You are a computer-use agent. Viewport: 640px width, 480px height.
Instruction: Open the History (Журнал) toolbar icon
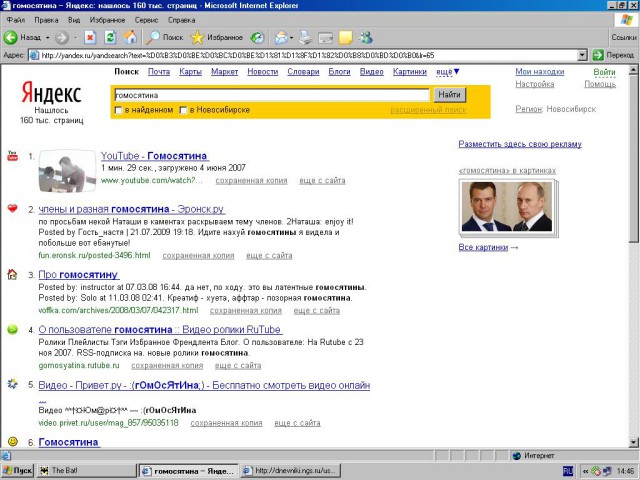[257, 38]
